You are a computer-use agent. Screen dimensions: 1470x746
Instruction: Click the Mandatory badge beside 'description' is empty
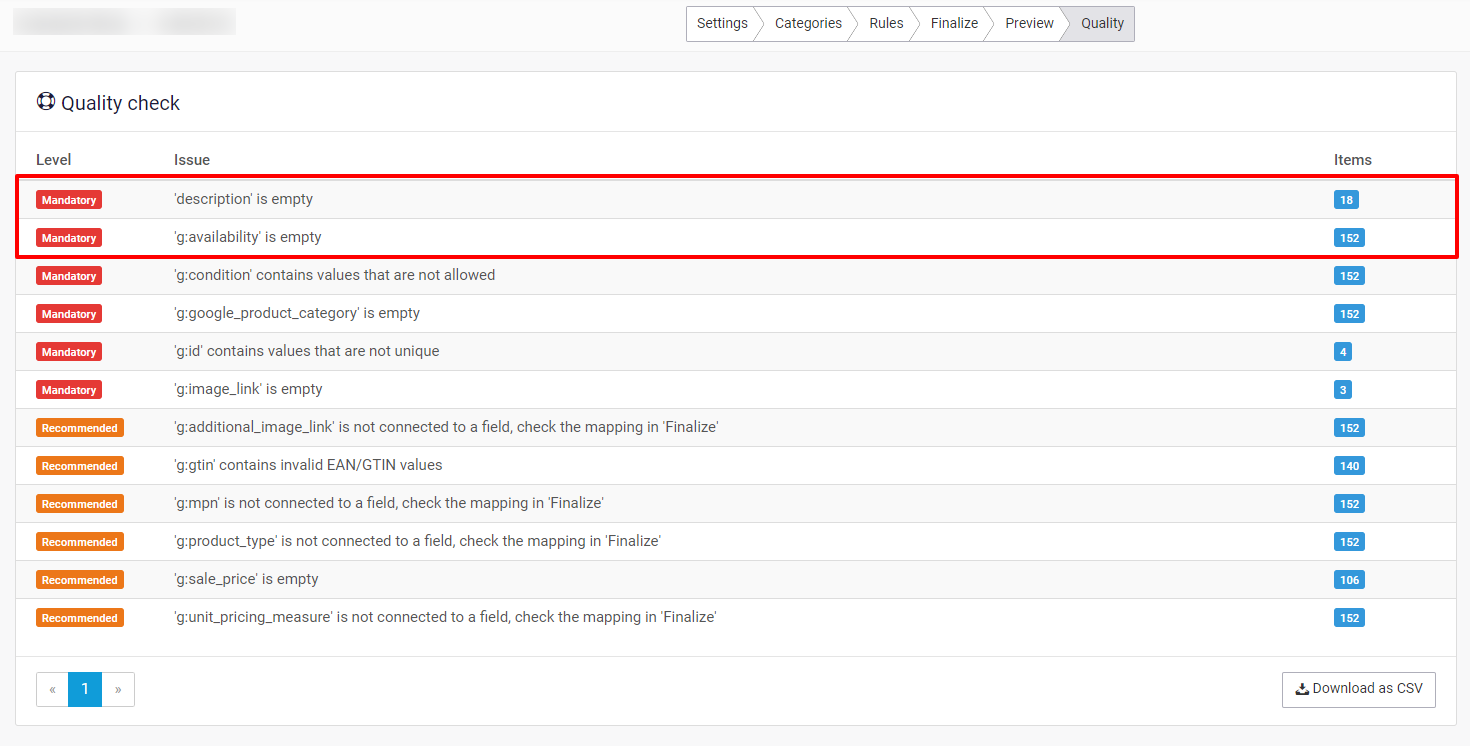point(69,200)
